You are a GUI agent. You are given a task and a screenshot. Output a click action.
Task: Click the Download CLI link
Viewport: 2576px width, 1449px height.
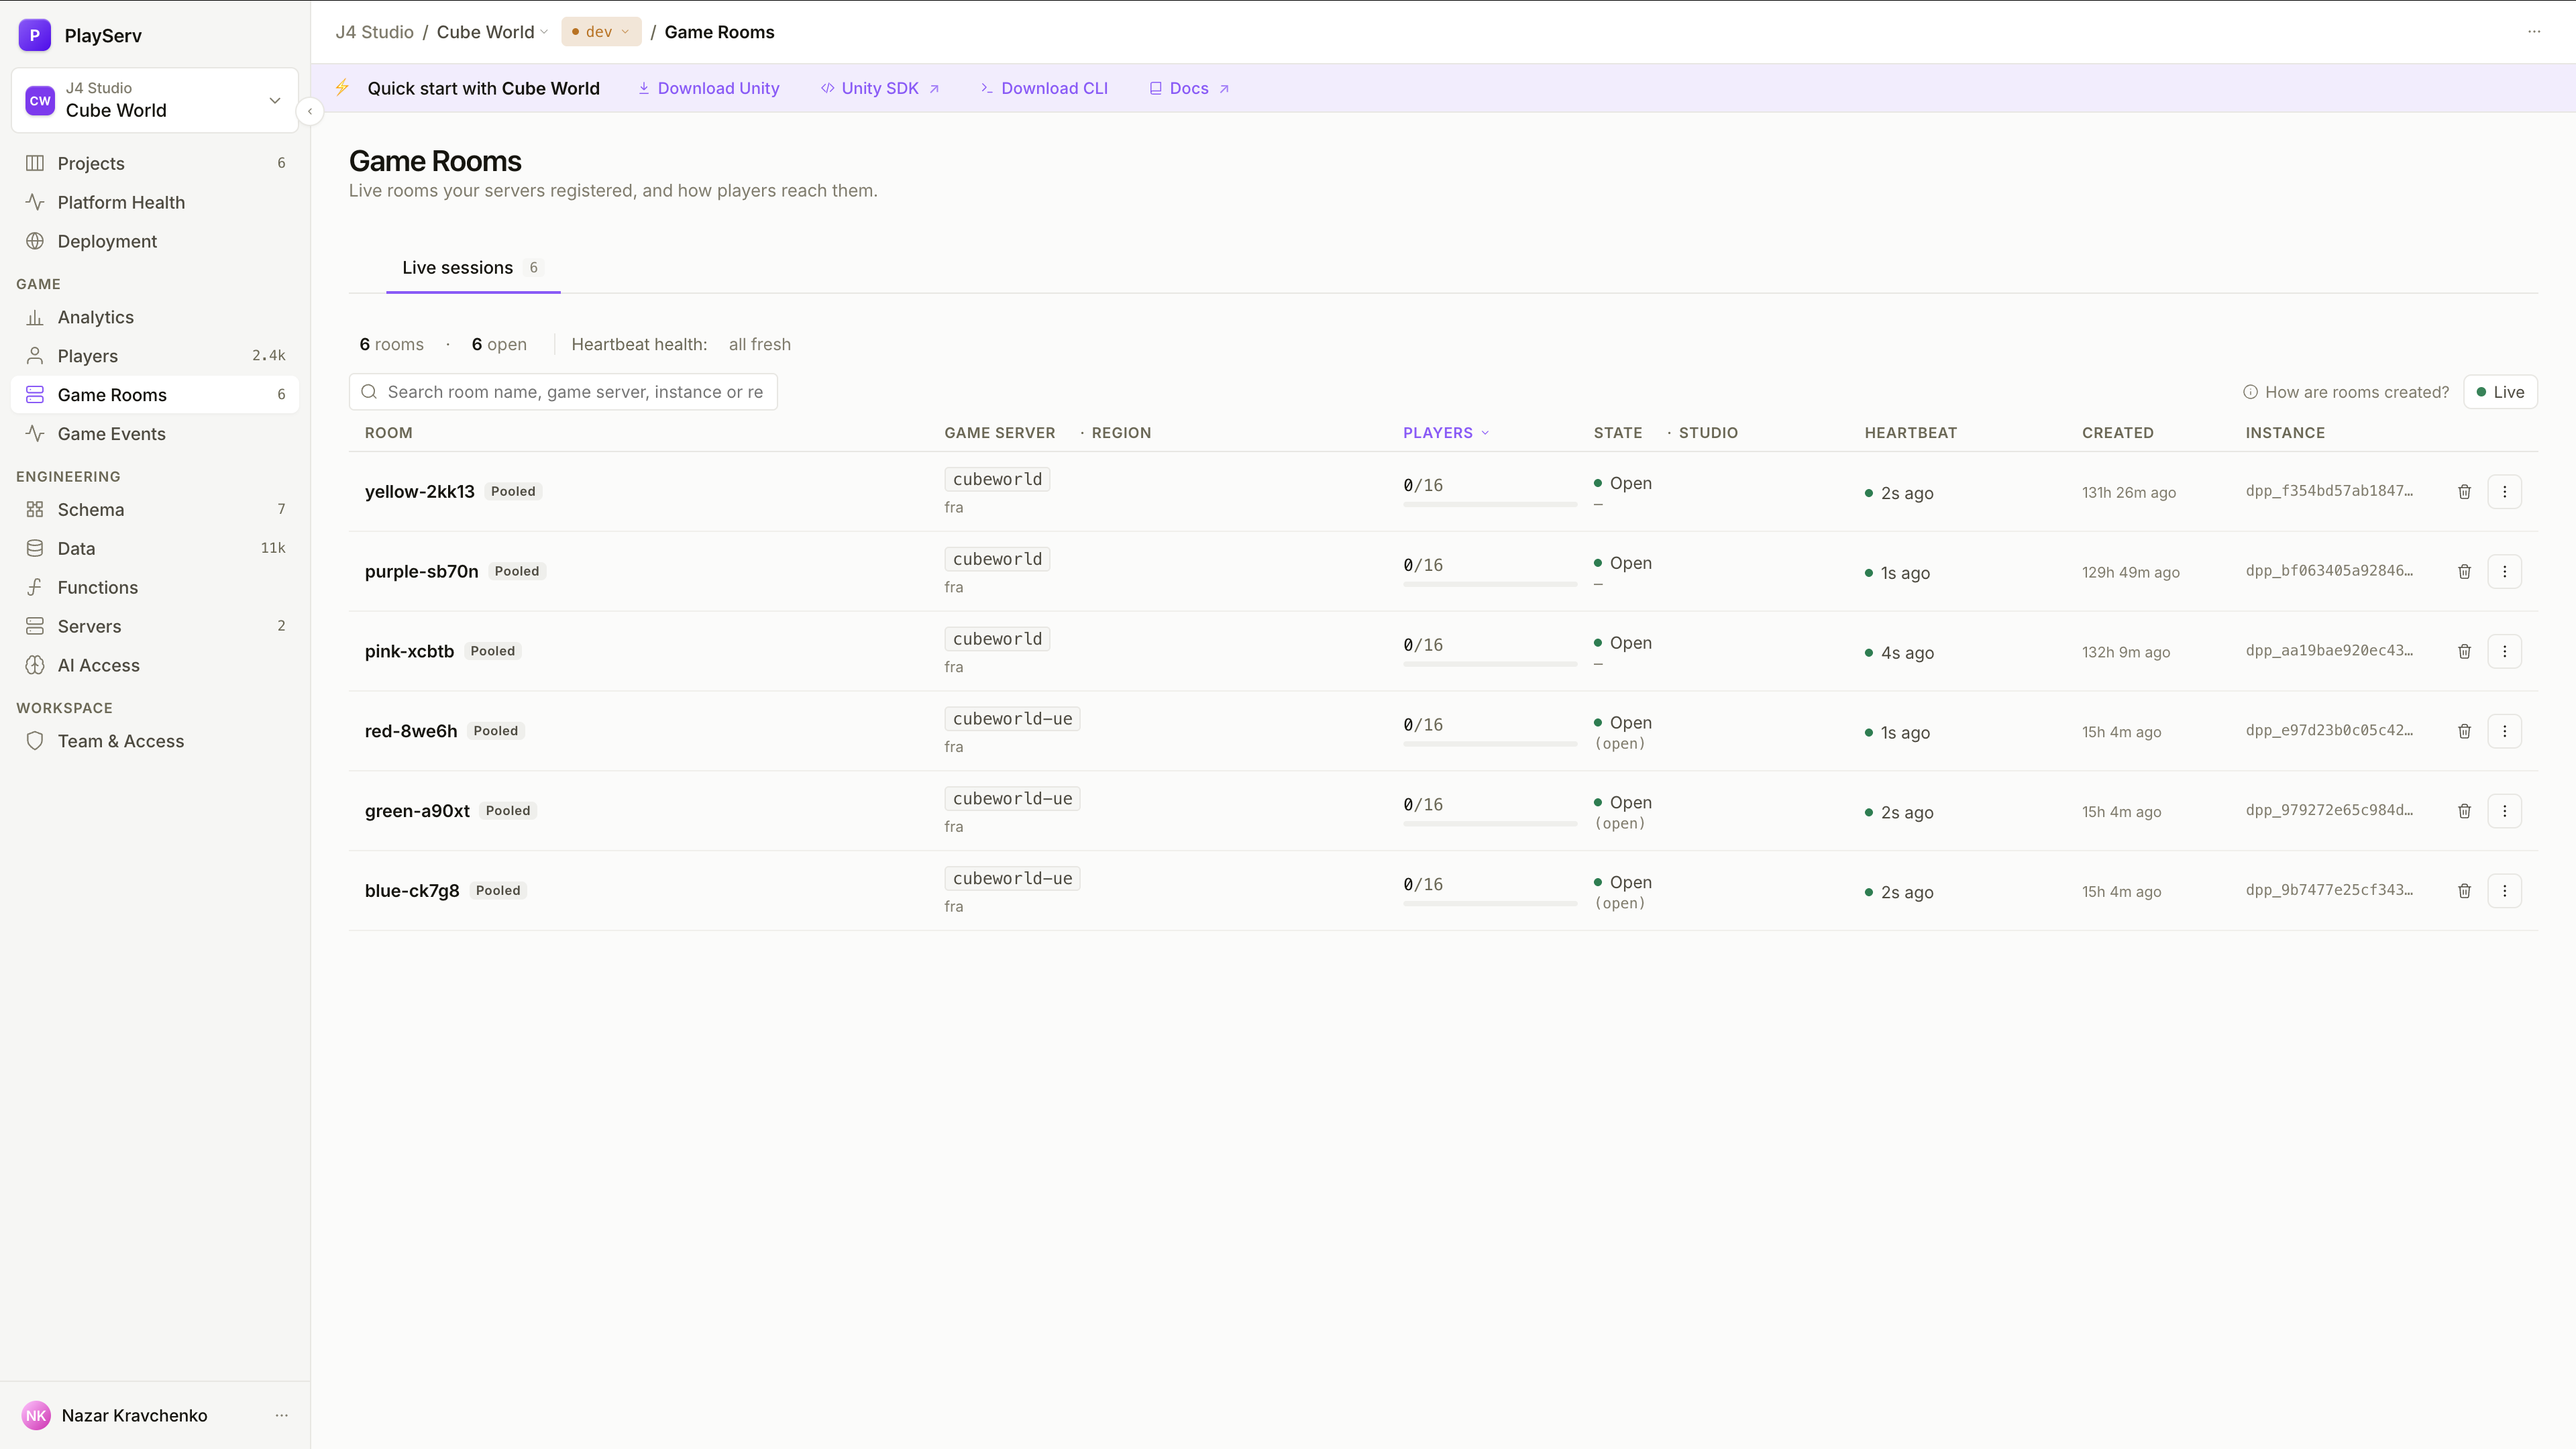point(1044,88)
